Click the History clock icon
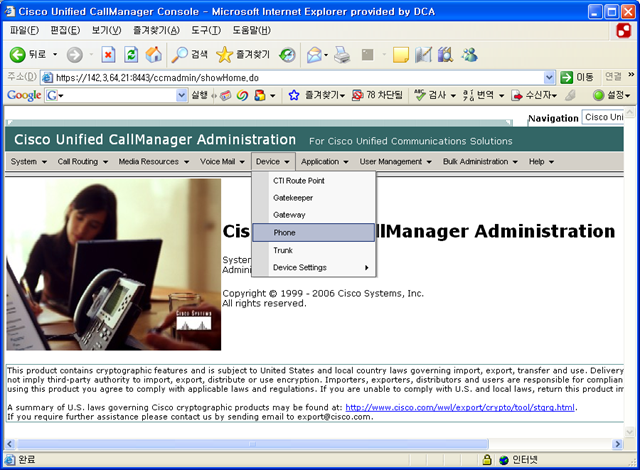 (287, 55)
